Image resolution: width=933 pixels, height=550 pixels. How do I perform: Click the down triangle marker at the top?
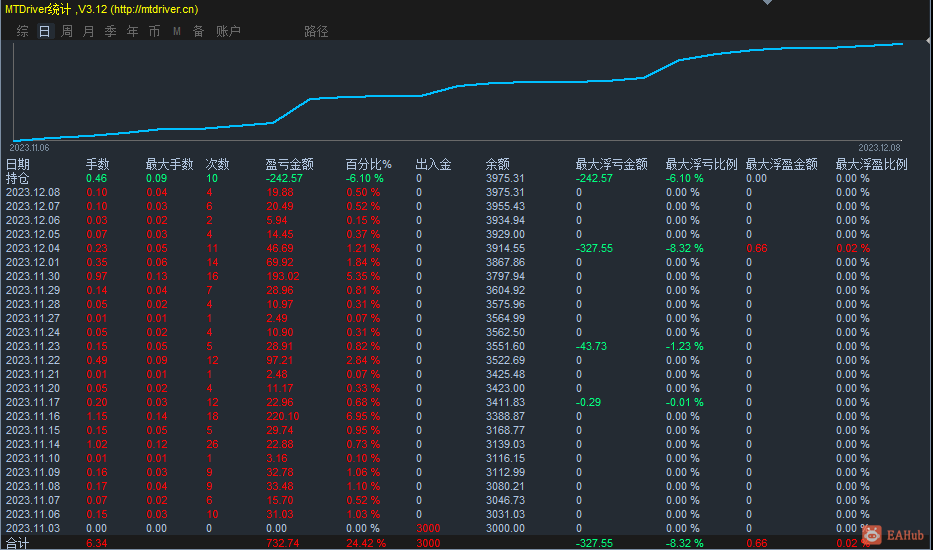click(x=767, y=3)
